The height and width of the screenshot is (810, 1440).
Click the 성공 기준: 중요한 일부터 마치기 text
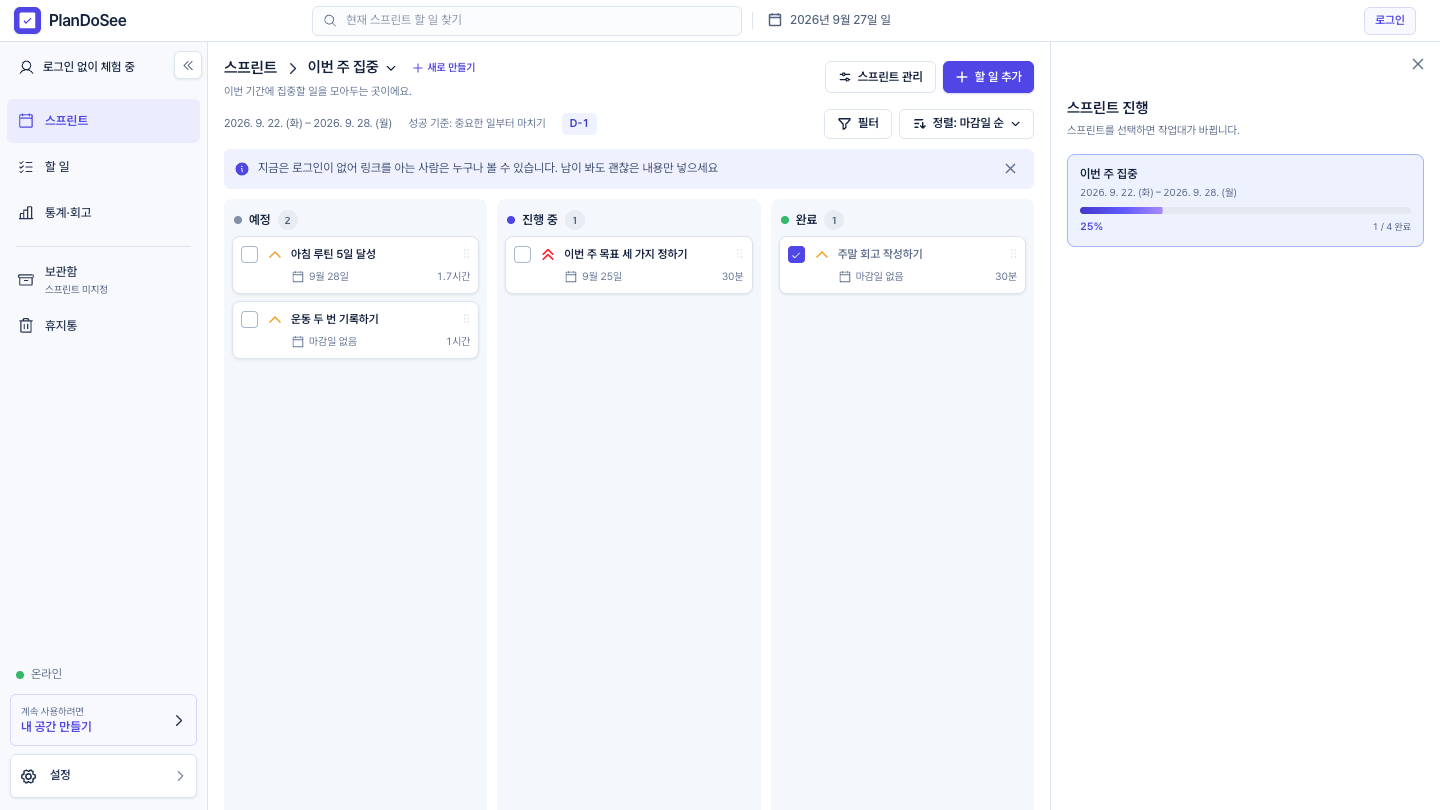(477, 123)
